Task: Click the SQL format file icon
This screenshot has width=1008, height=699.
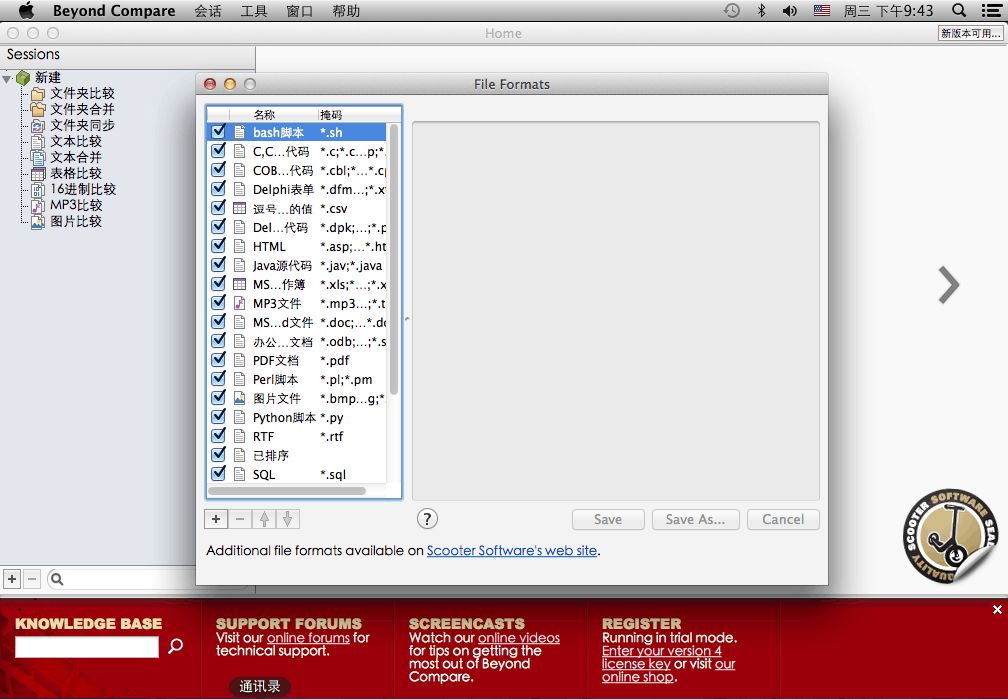Action: click(239, 474)
